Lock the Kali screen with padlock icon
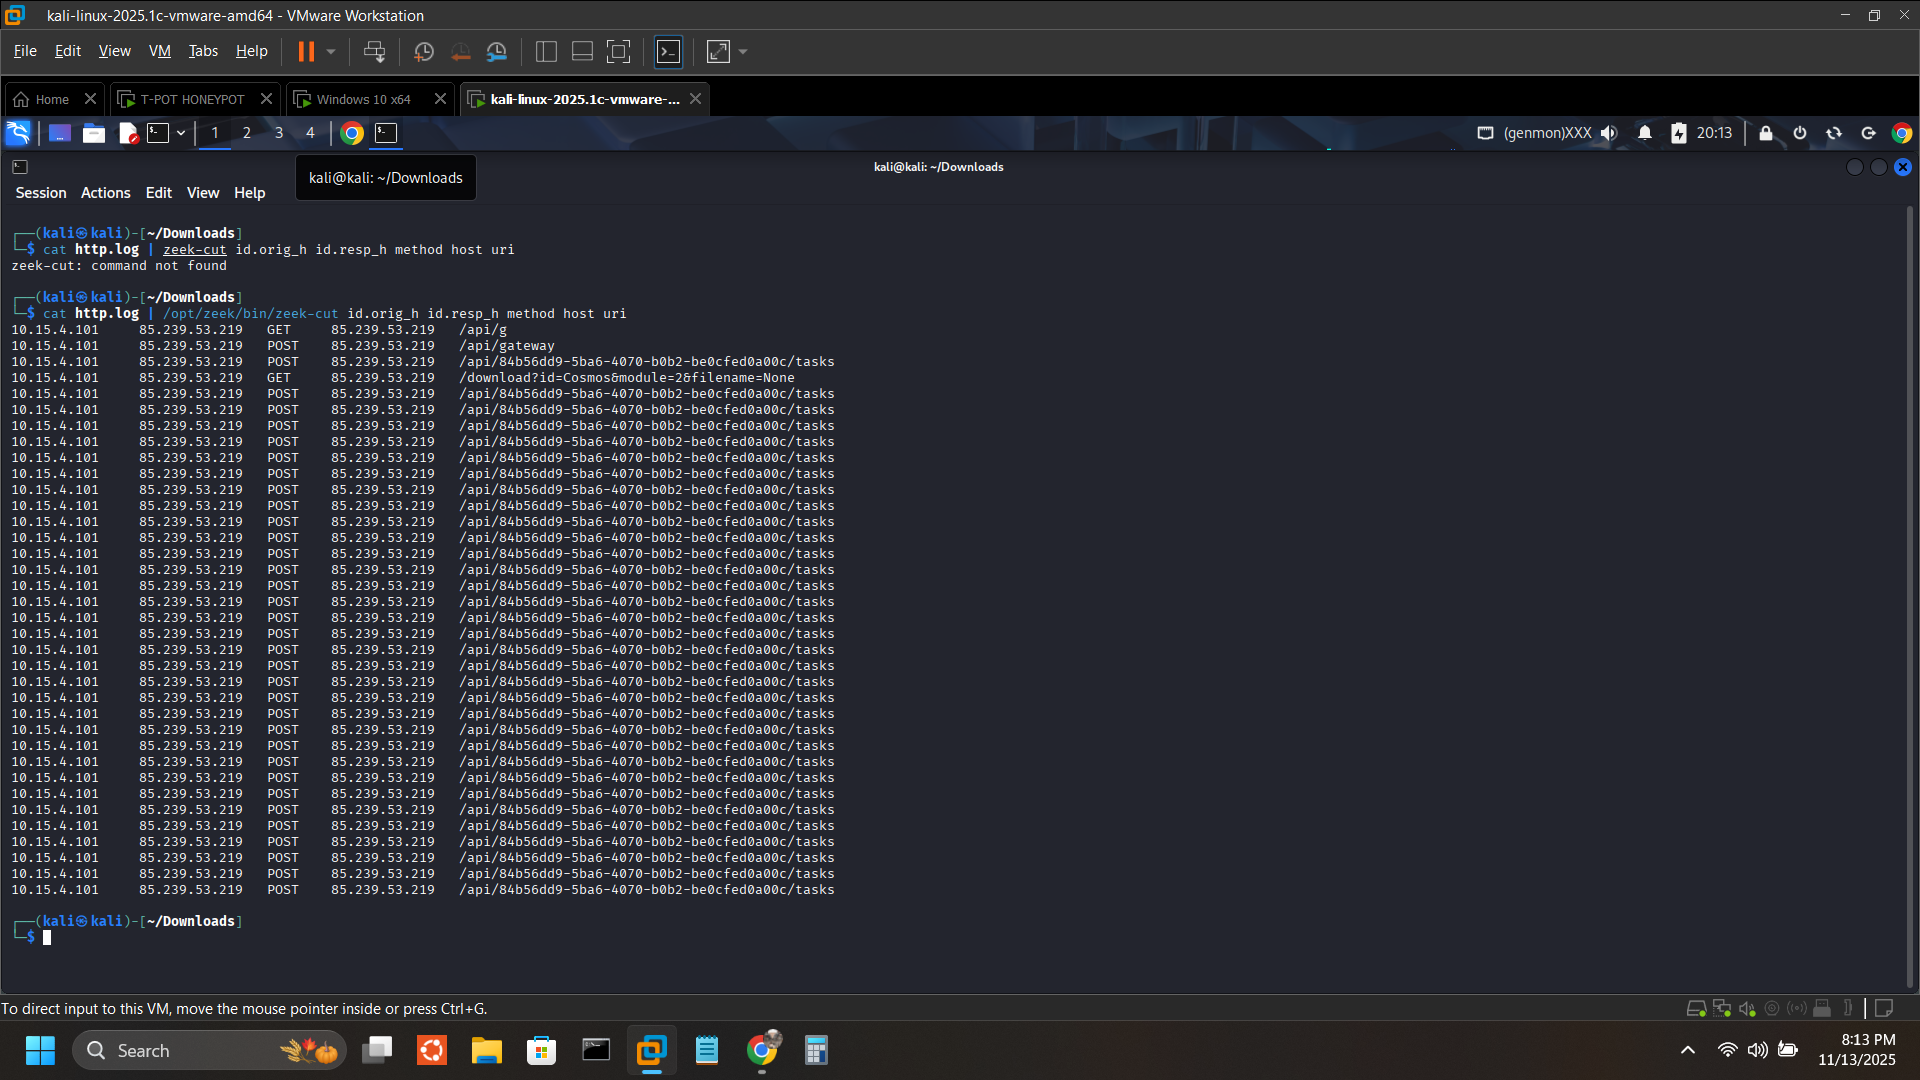This screenshot has width=1920, height=1080. pos(1766,133)
